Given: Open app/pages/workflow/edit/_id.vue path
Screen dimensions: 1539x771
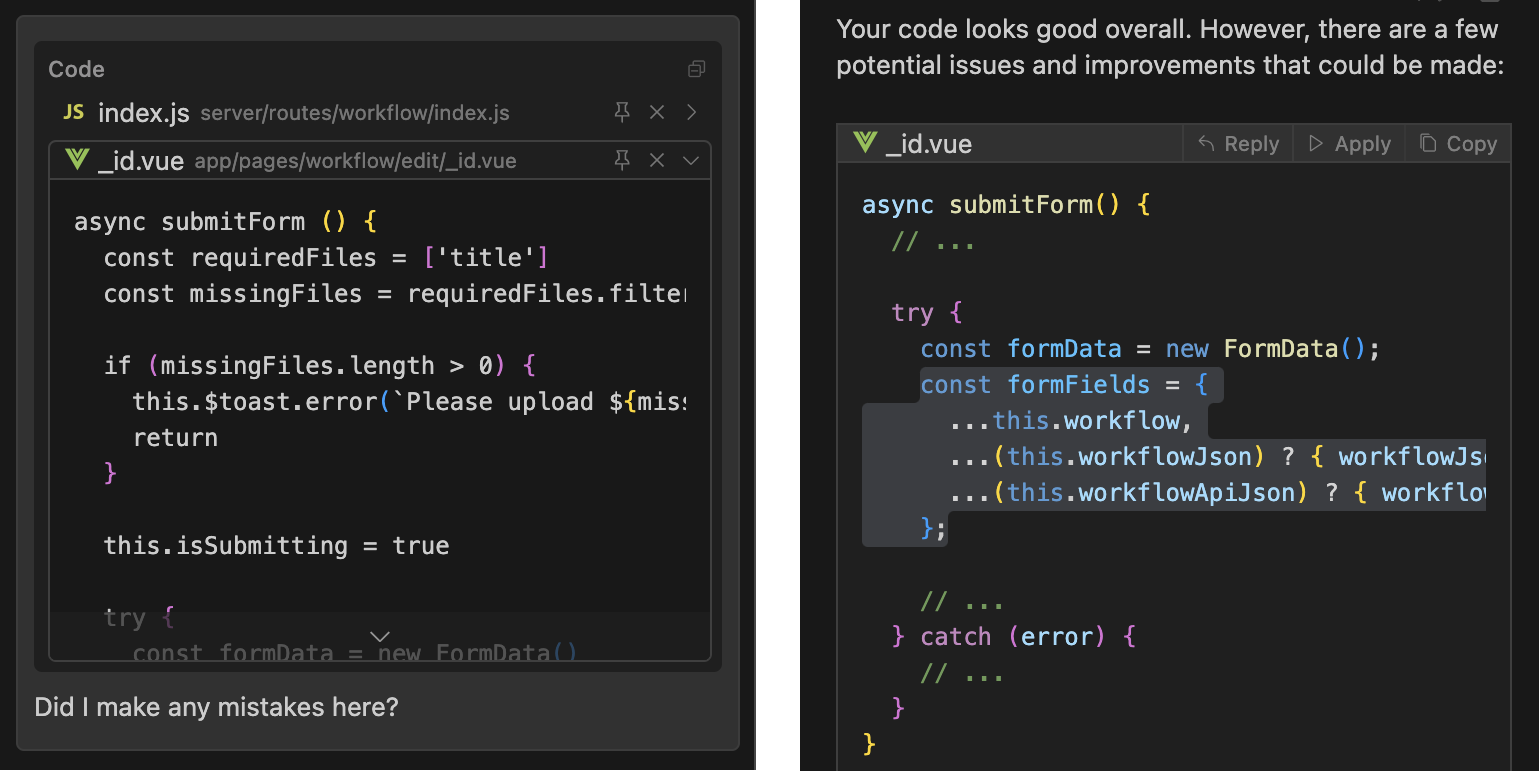Looking at the screenshot, I should click(355, 161).
